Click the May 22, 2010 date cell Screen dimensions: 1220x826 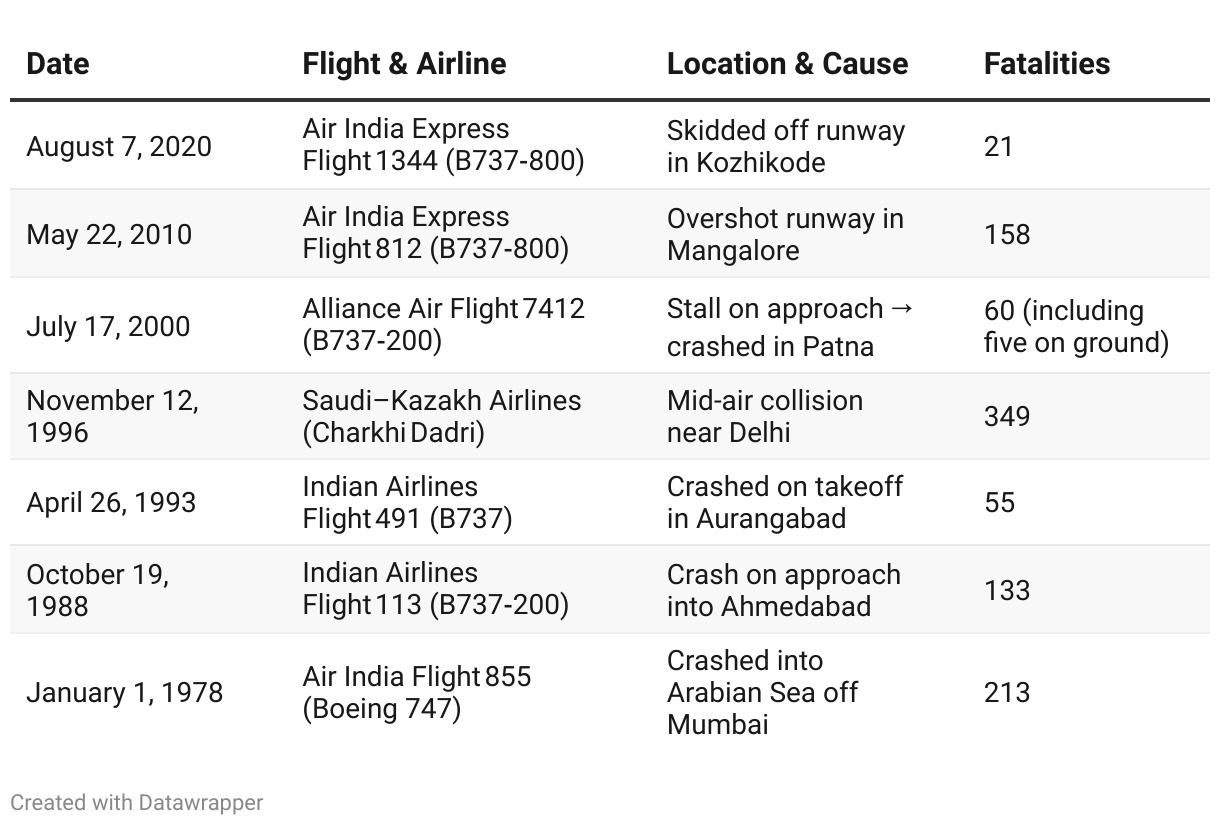[x=109, y=234]
